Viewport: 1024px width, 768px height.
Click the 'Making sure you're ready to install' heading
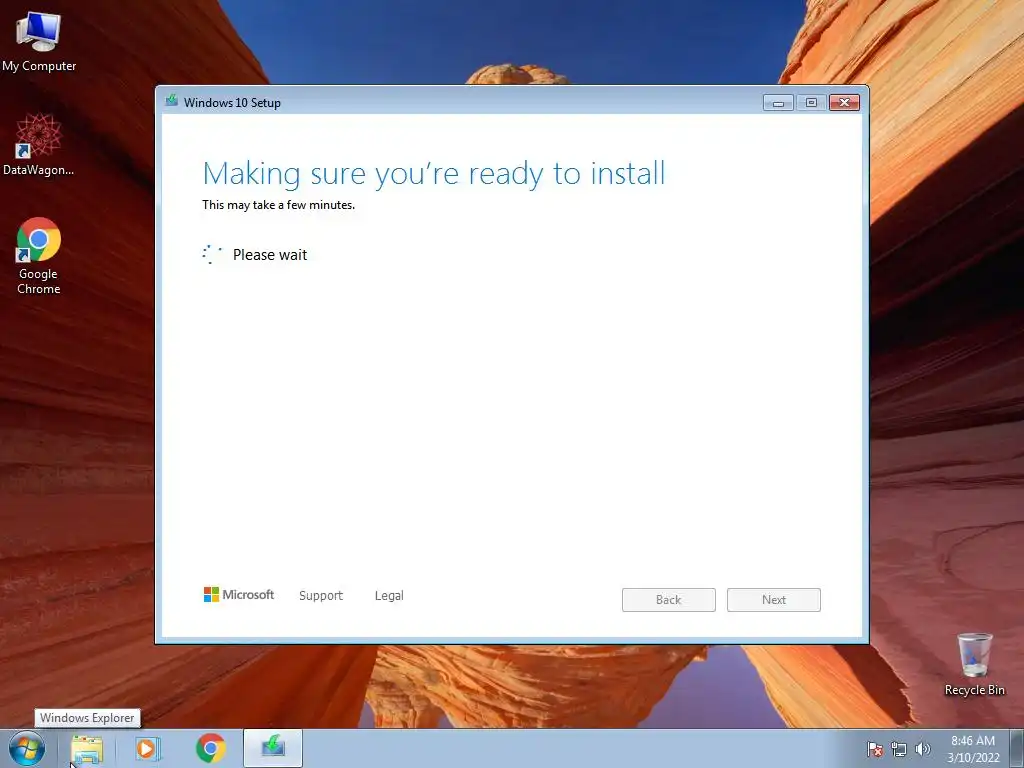(434, 174)
